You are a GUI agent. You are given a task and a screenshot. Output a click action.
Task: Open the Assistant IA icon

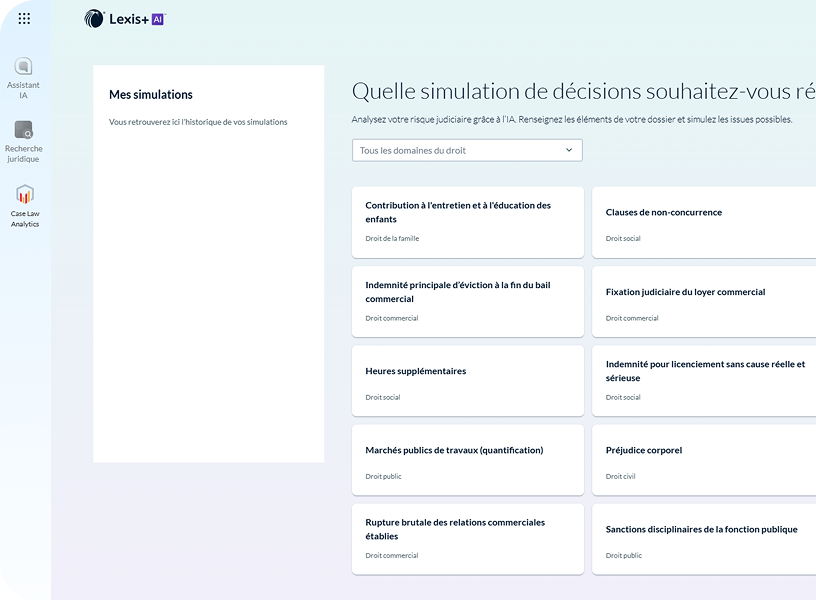point(24,67)
